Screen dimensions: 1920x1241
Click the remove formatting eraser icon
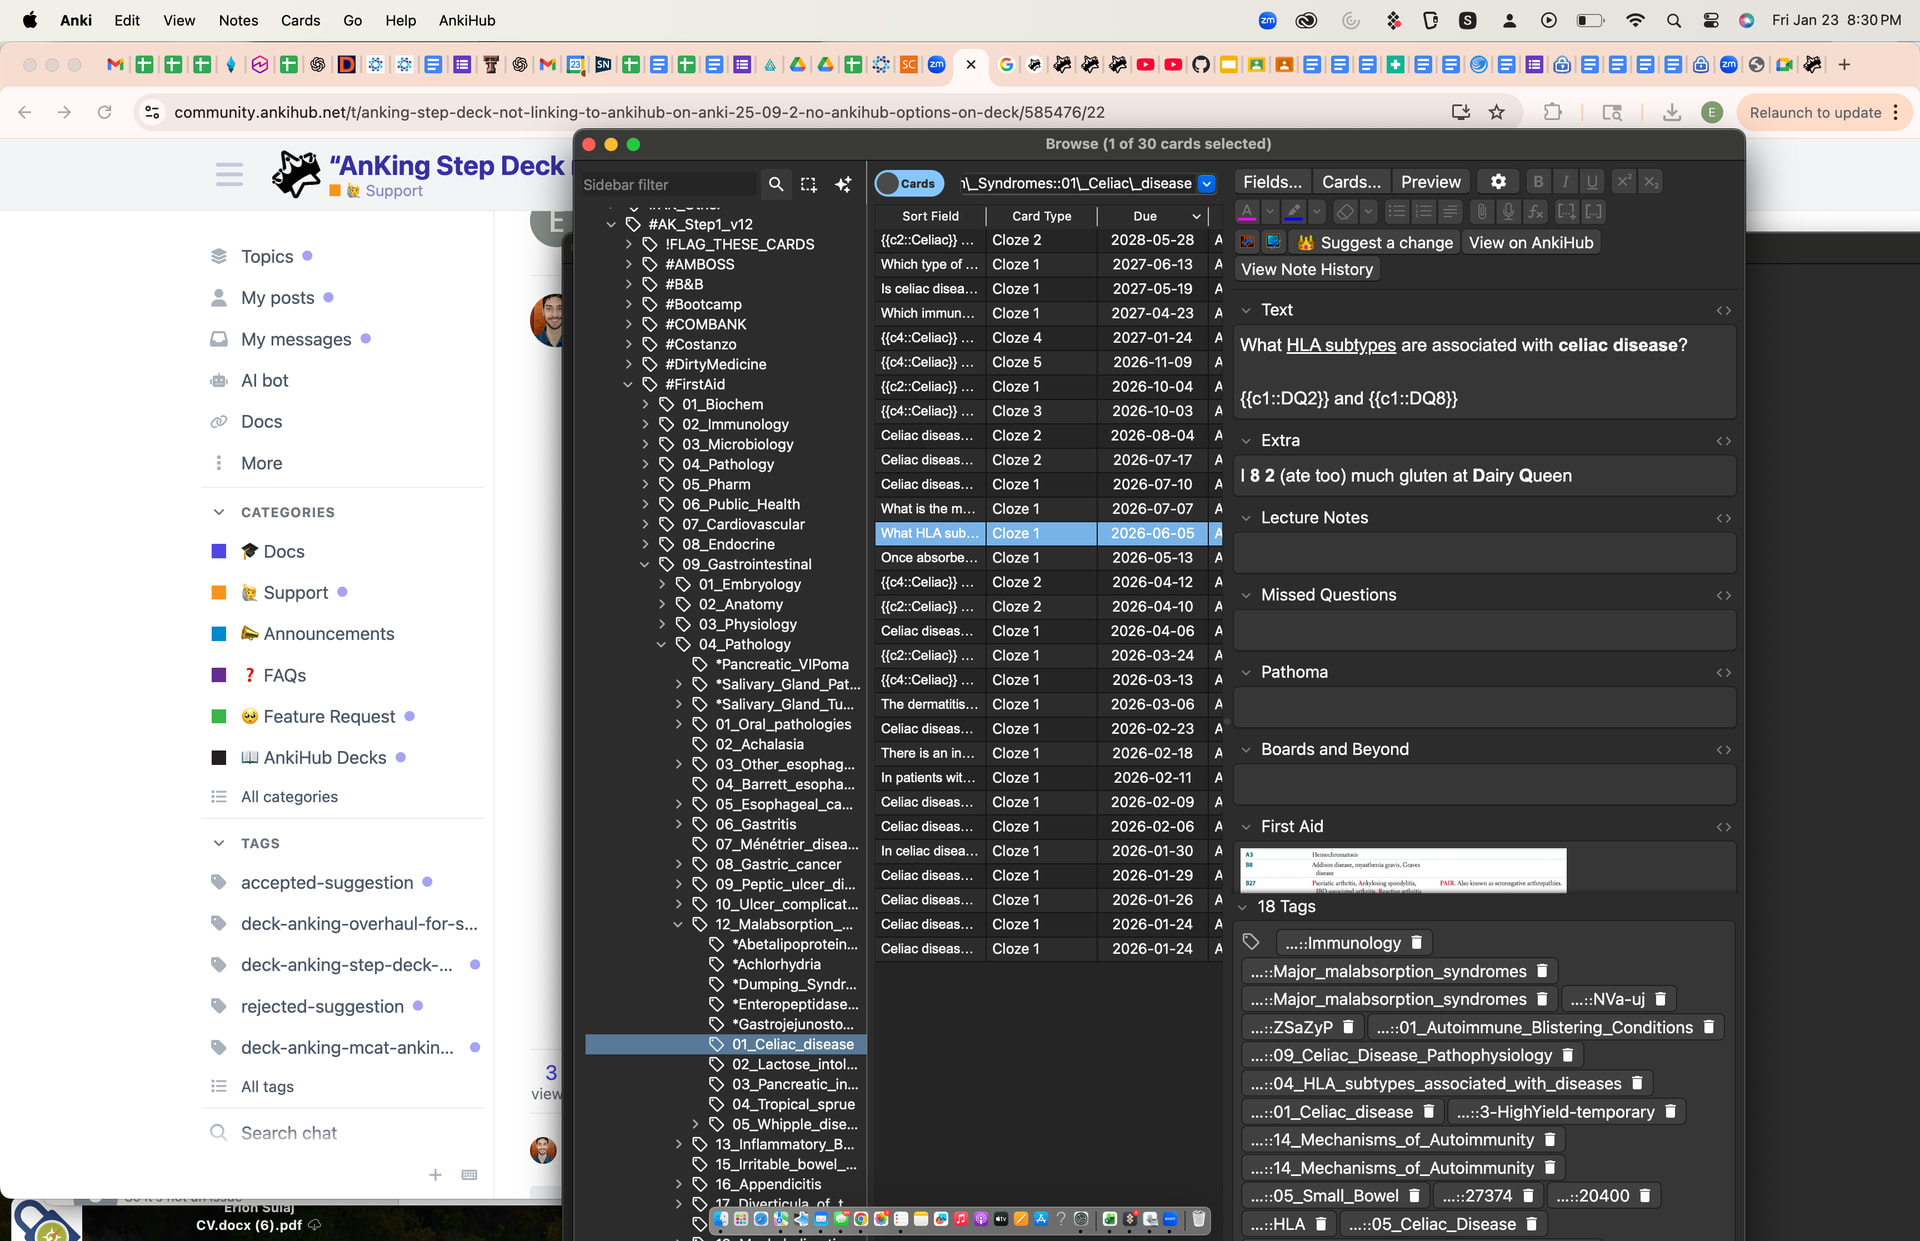1345,211
